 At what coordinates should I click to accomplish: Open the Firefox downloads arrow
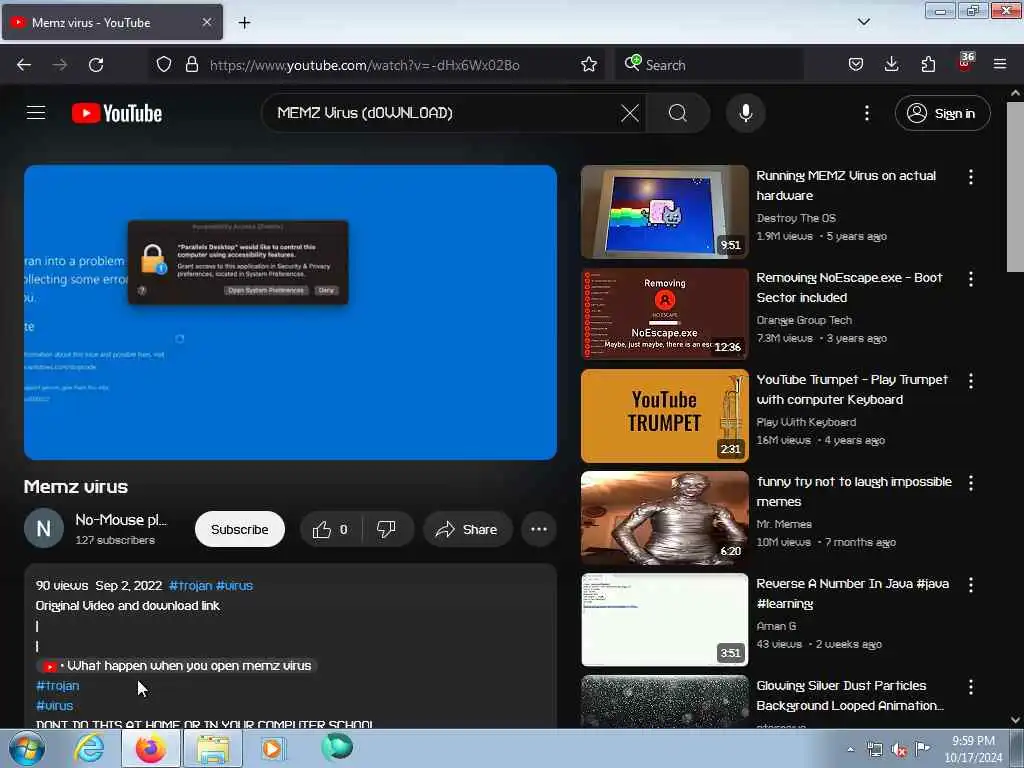891,64
